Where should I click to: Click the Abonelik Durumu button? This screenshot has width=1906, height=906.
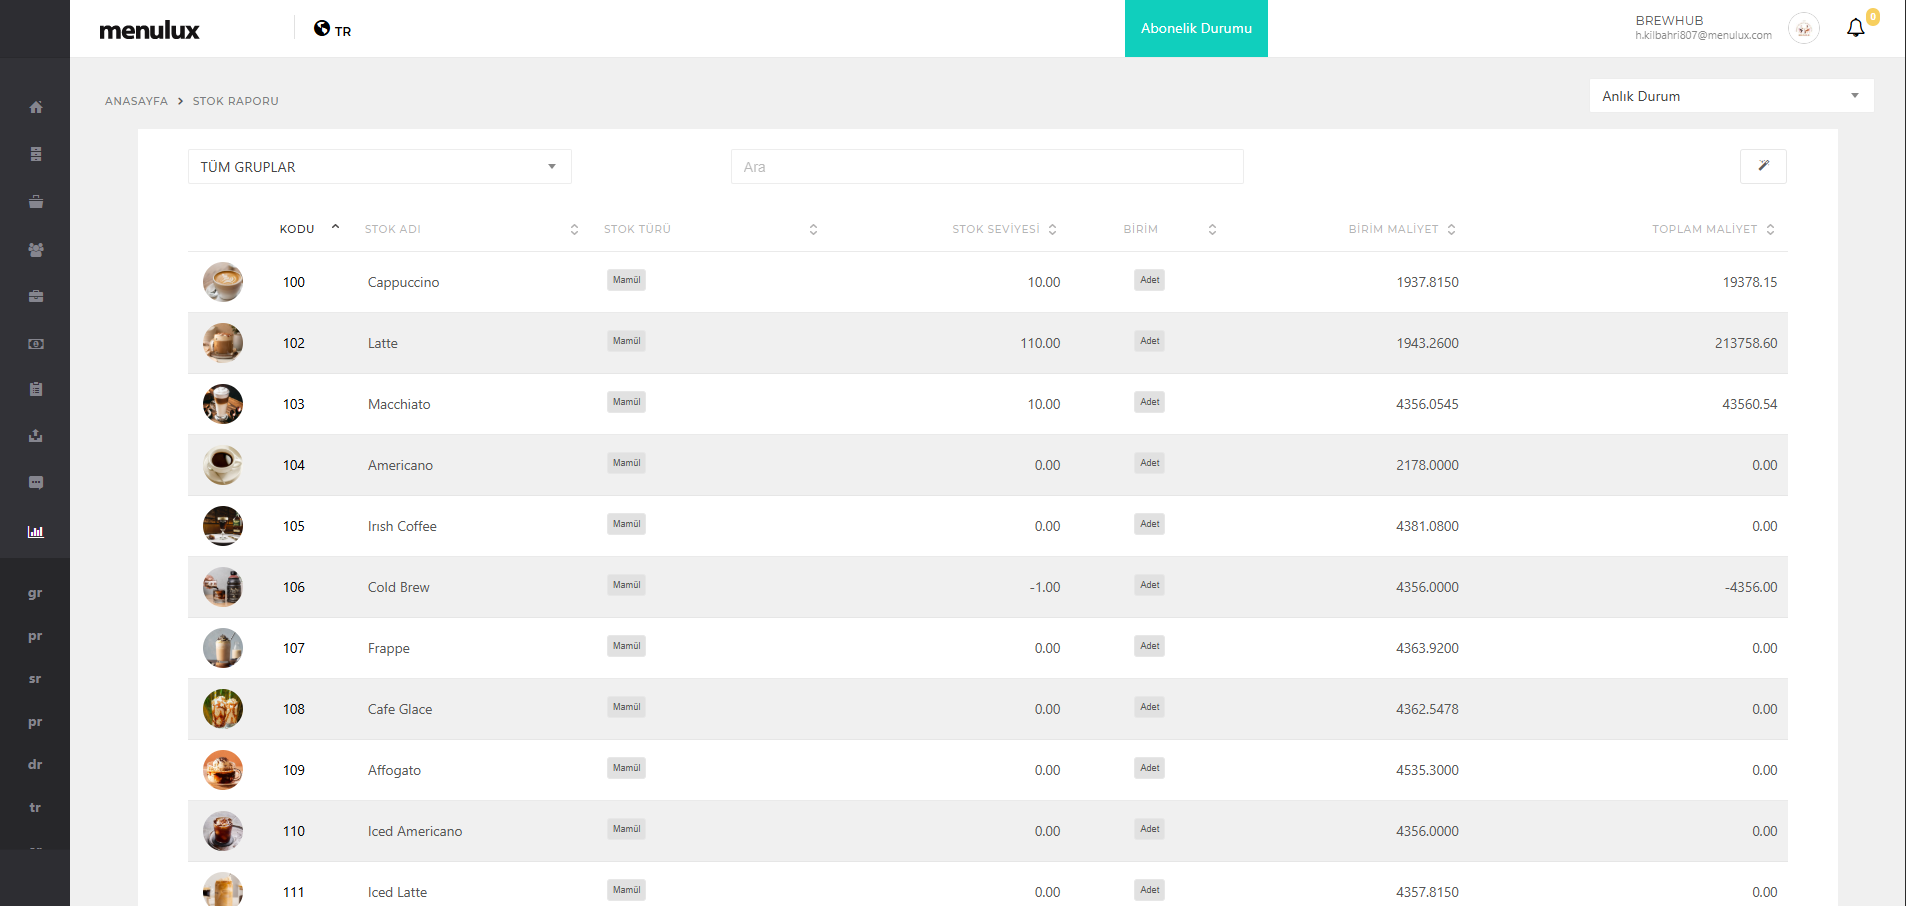click(x=1196, y=28)
